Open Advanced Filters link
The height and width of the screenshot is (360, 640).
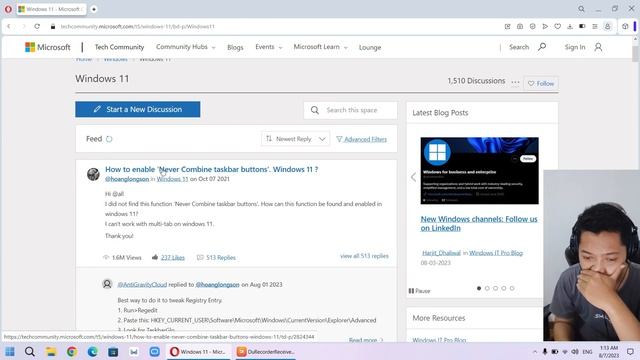[362, 139]
